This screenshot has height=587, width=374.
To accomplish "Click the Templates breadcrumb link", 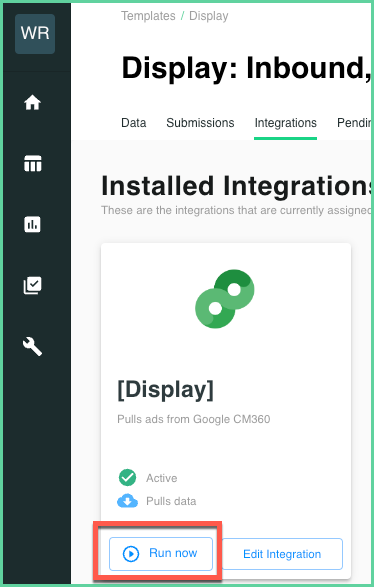I will point(148,16).
